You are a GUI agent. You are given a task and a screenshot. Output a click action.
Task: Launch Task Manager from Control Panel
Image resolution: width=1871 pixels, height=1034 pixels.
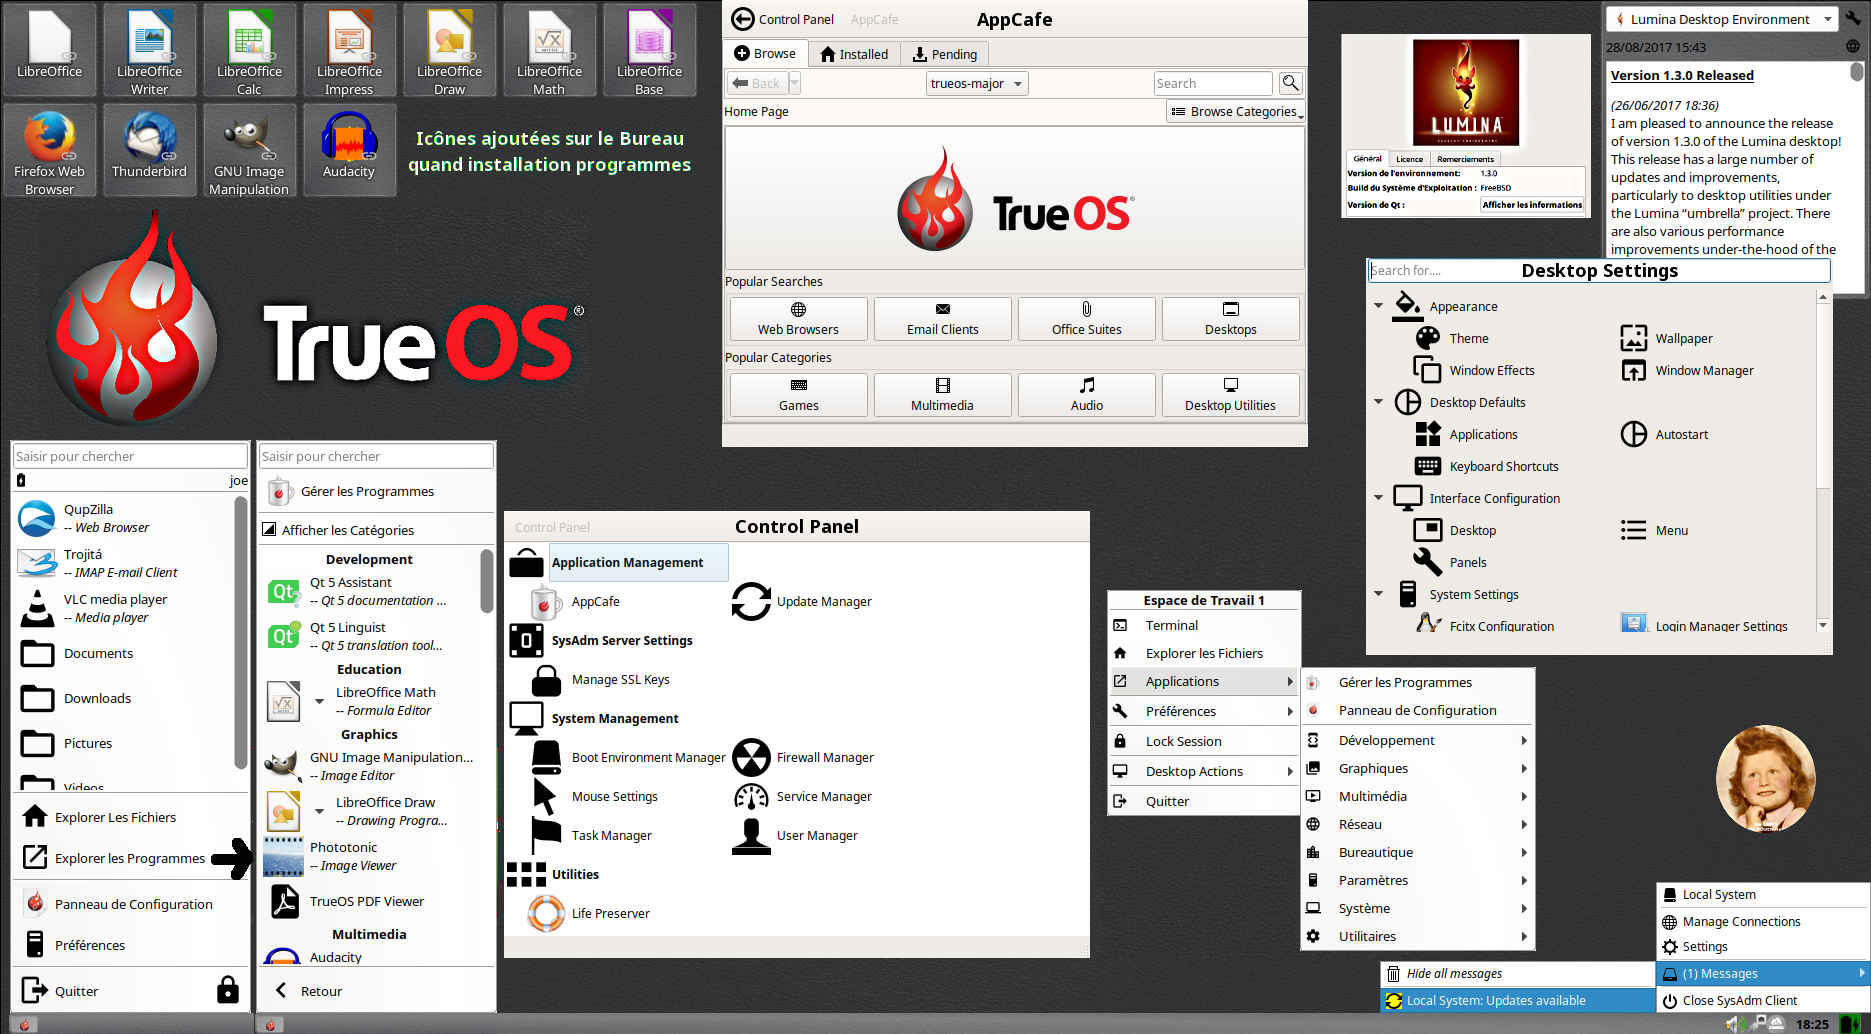tap(591, 836)
